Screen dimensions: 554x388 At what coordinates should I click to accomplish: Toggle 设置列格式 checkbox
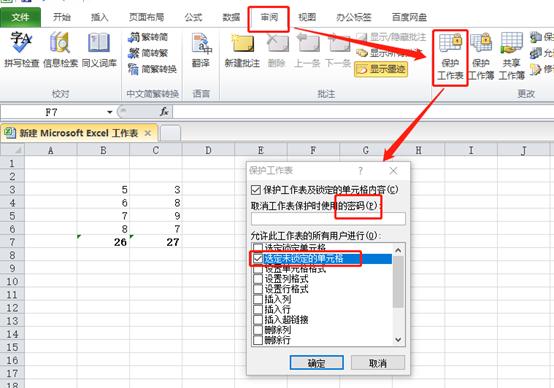pyautogui.click(x=258, y=279)
